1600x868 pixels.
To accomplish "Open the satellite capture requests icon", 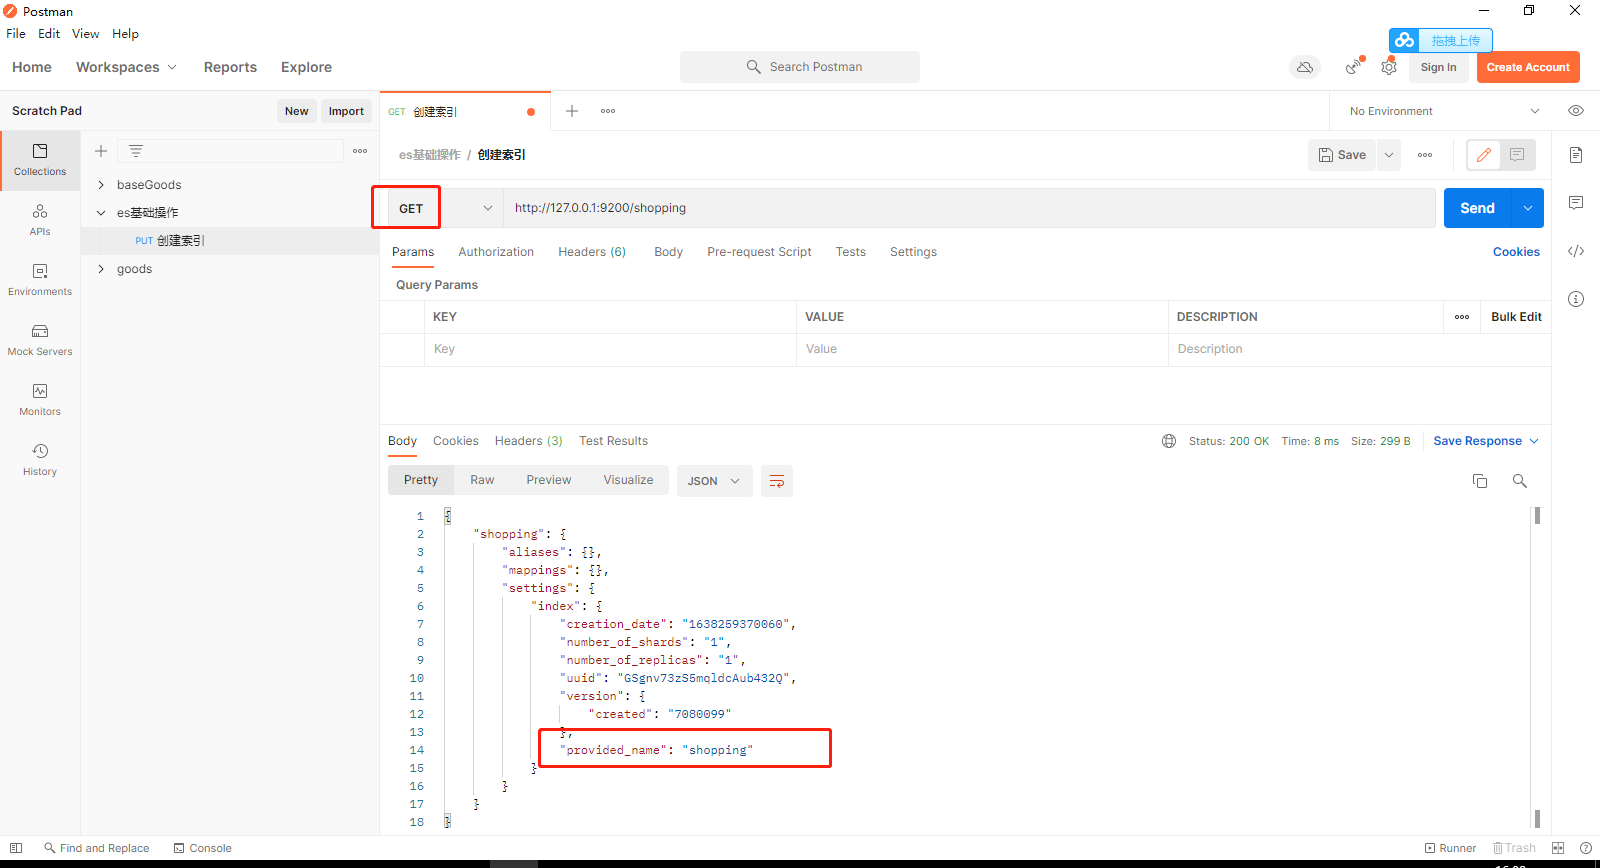I will click(1353, 67).
